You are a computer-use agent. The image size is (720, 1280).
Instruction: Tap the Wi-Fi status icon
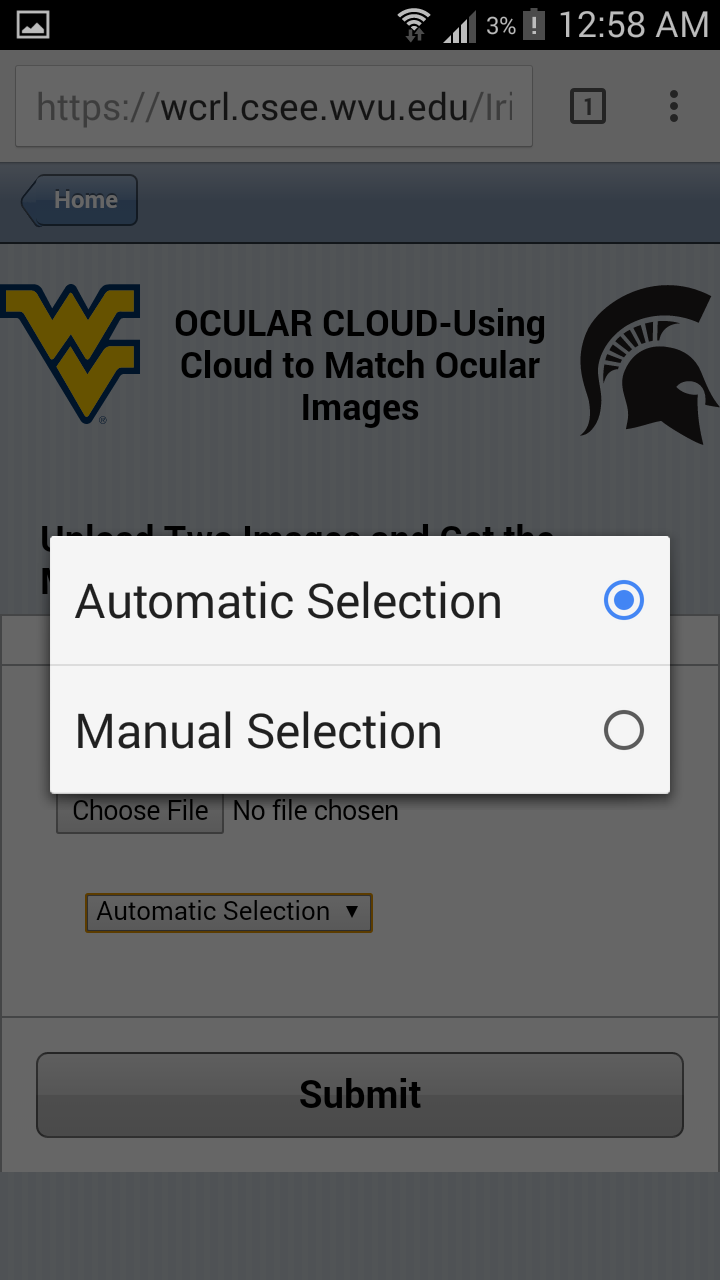(413, 24)
